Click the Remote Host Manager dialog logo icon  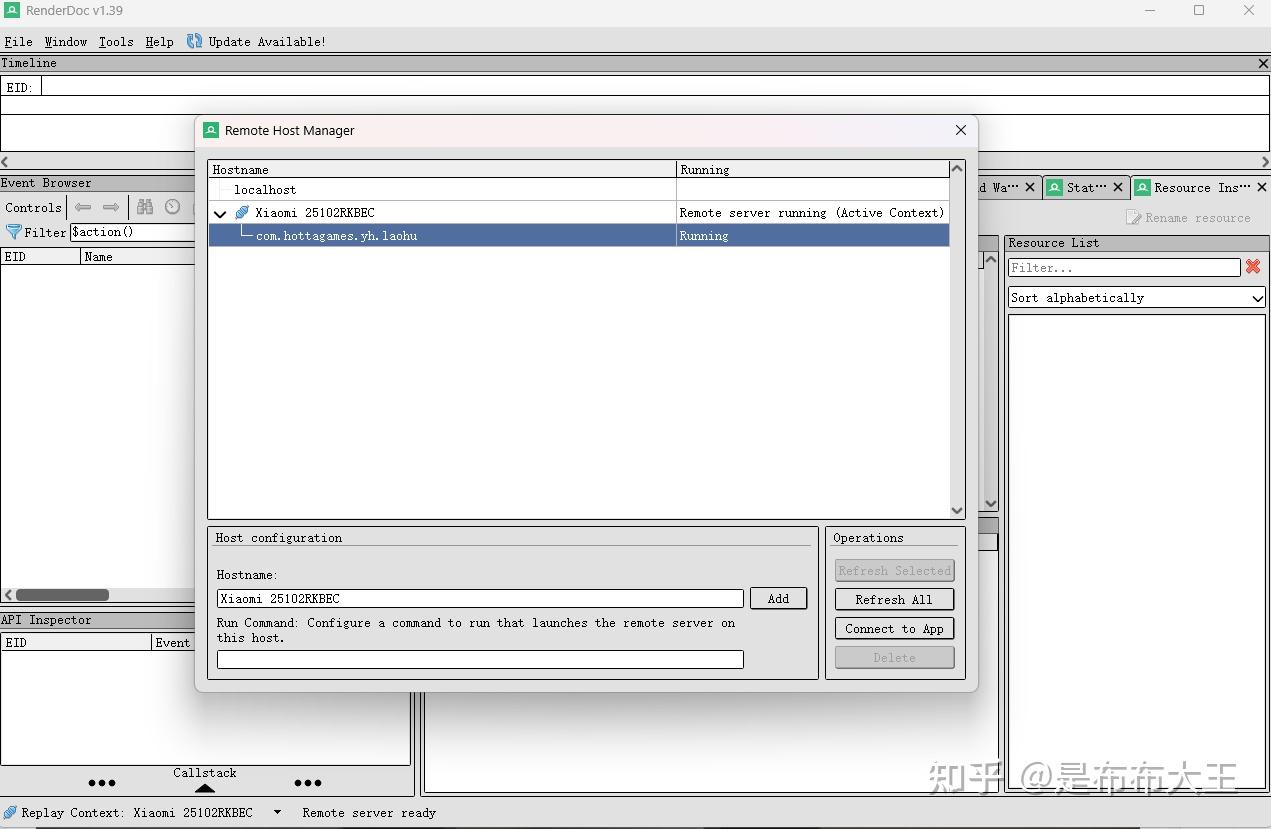(x=211, y=130)
